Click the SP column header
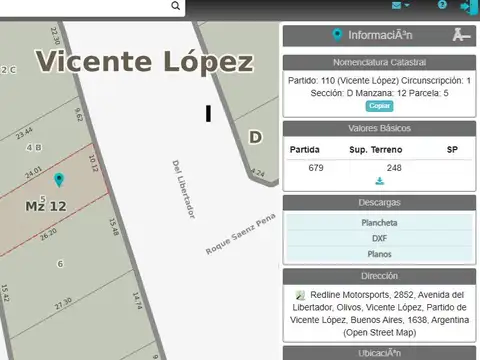 point(452,150)
